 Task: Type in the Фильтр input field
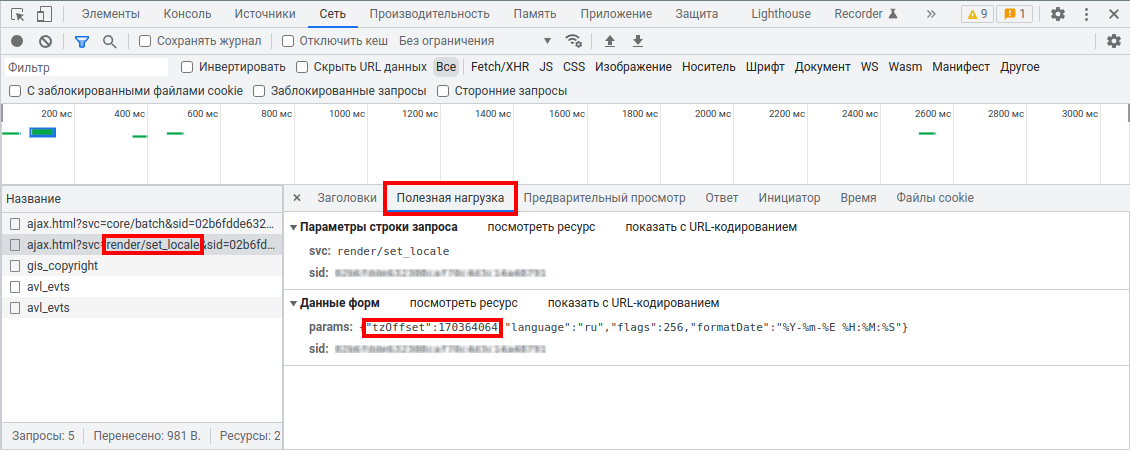coord(85,67)
